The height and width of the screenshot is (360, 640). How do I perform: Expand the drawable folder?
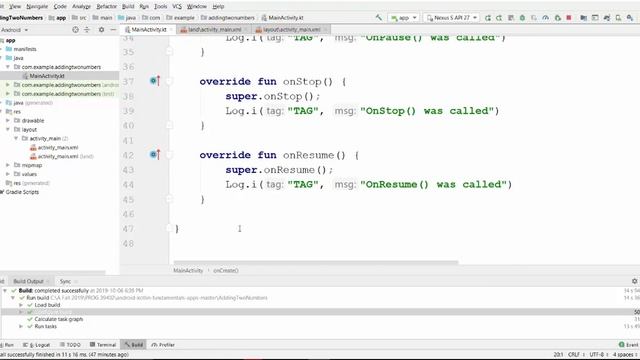pos(8,120)
